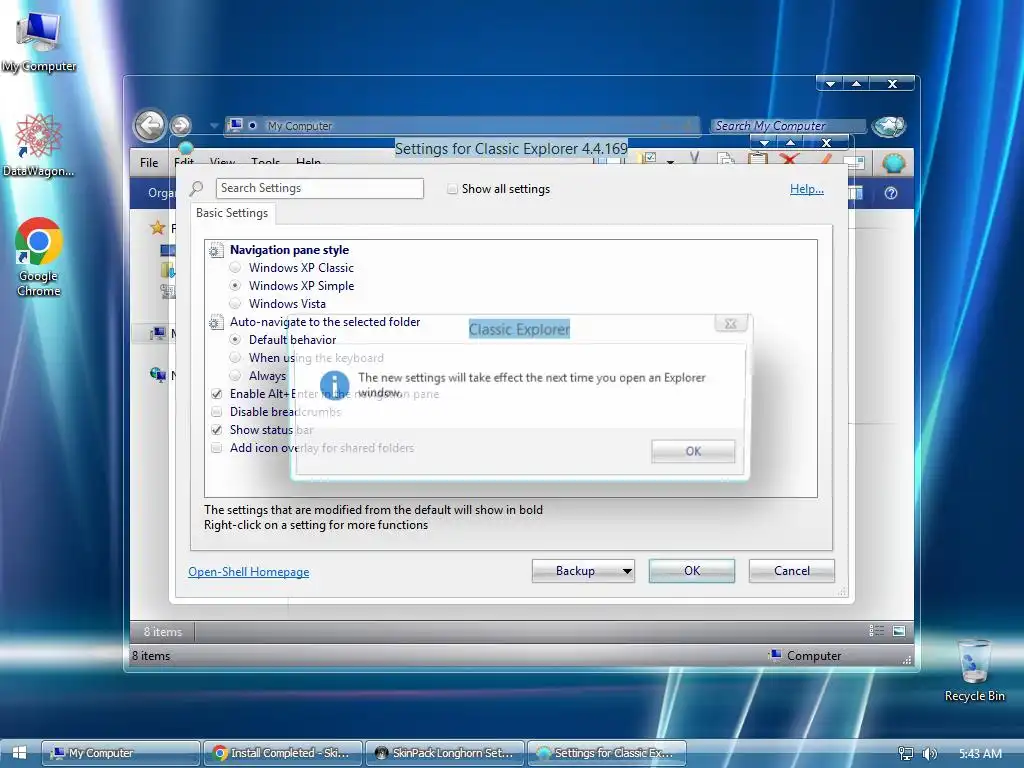Toggle the Show status bar checkbox

coord(216,430)
